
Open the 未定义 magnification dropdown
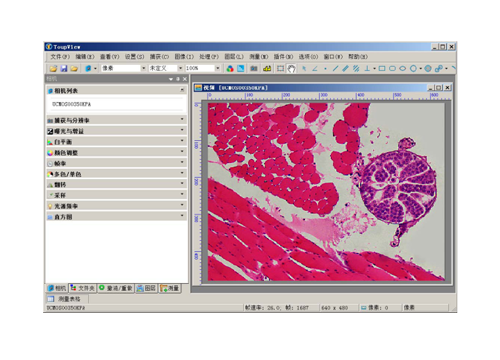point(180,68)
